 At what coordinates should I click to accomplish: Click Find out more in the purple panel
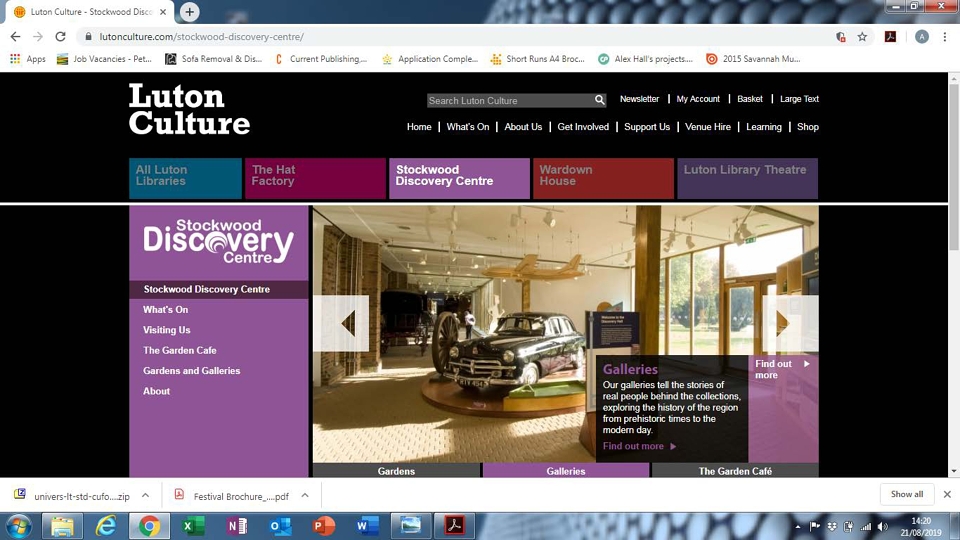[x=782, y=369]
